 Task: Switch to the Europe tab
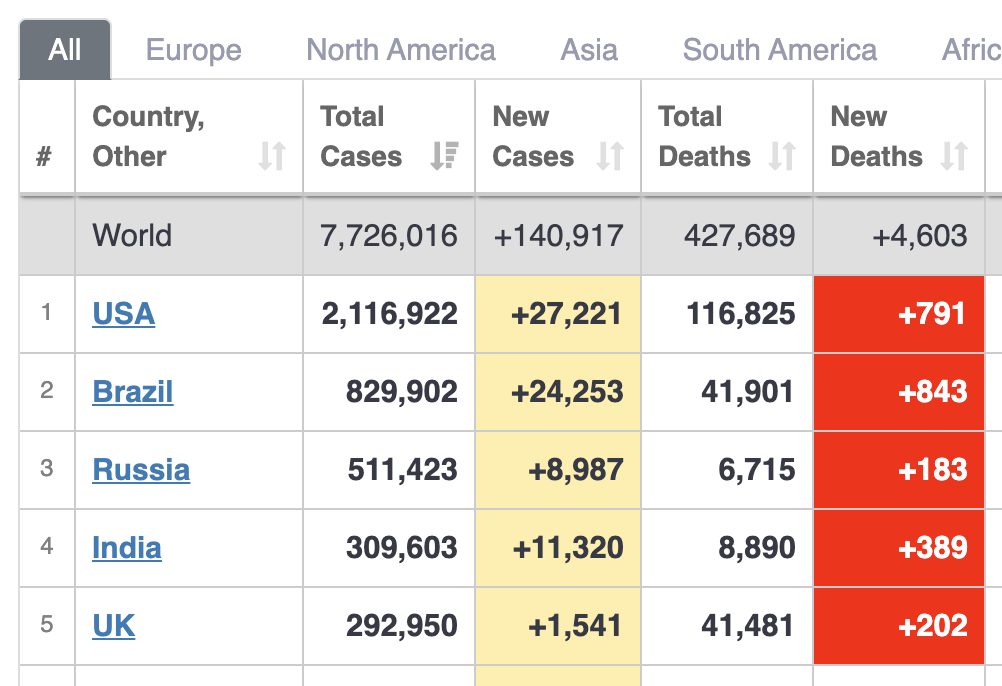coord(193,50)
